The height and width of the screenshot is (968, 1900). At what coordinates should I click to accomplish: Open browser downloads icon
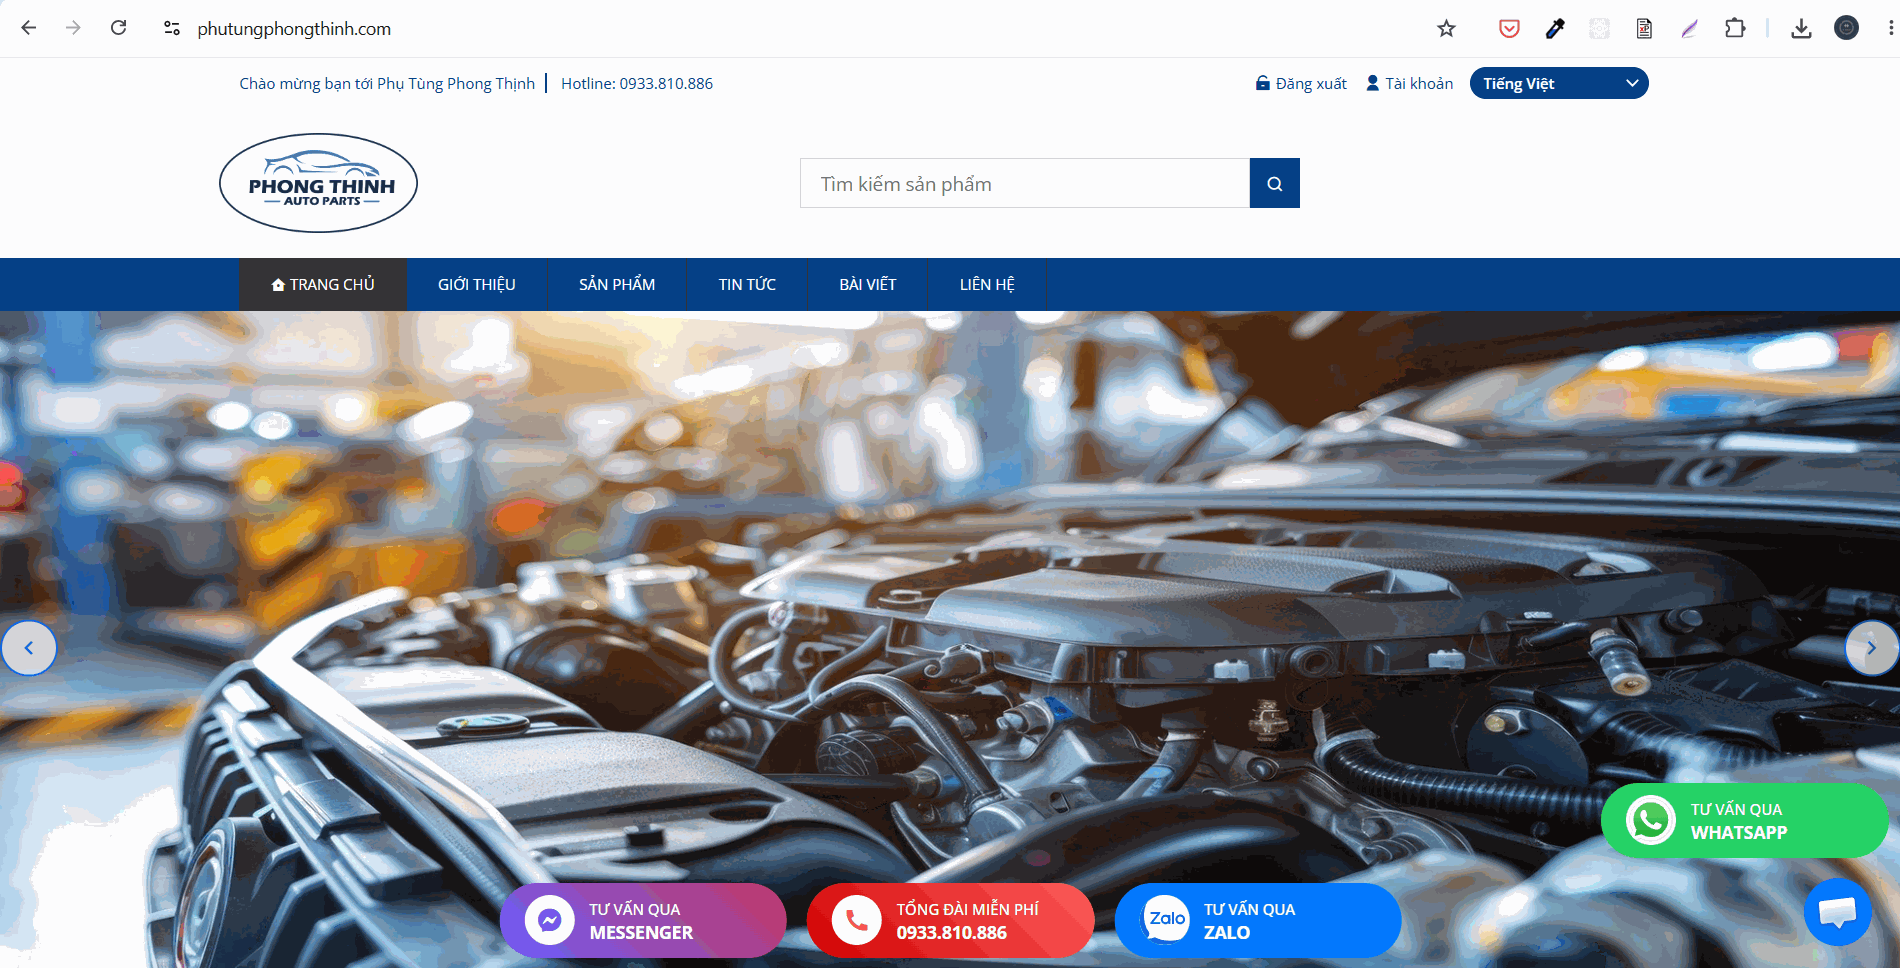pyautogui.click(x=1801, y=28)
